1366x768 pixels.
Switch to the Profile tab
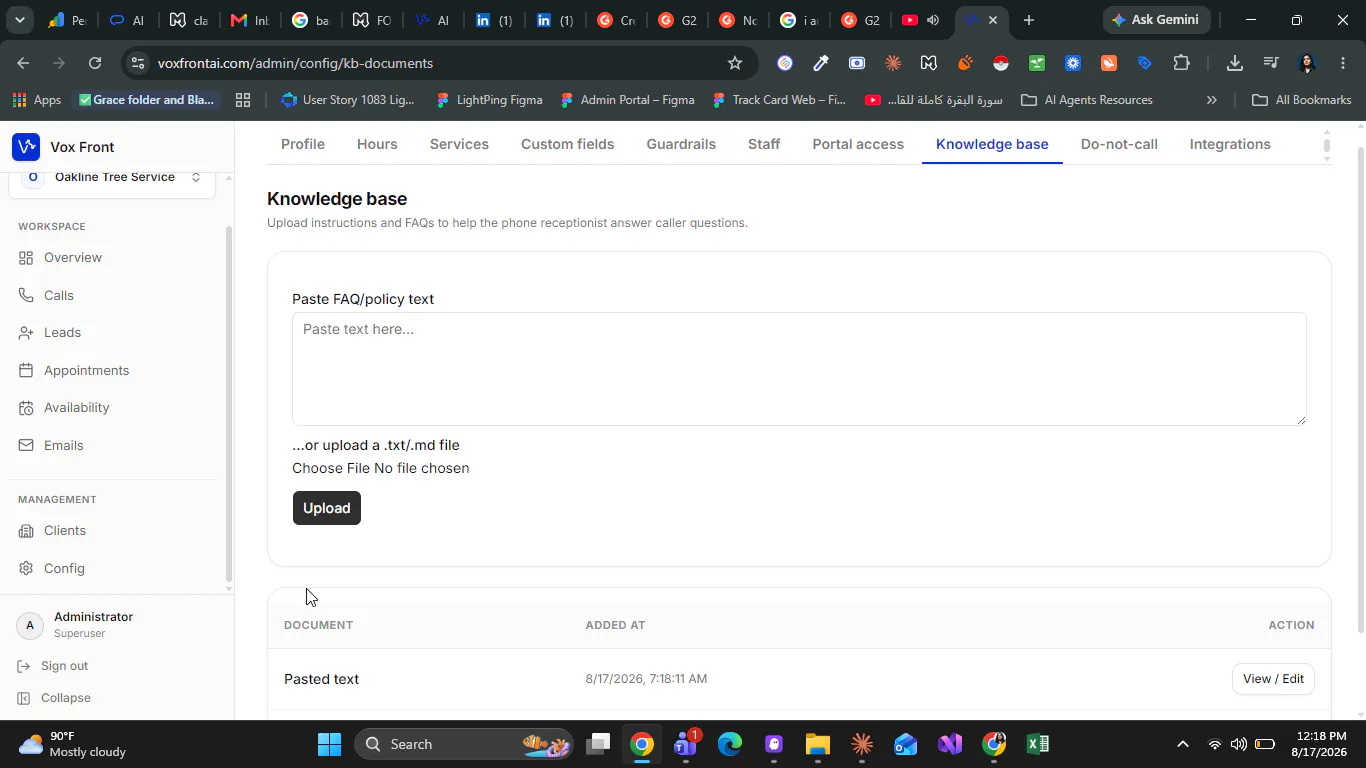(303, 144)
